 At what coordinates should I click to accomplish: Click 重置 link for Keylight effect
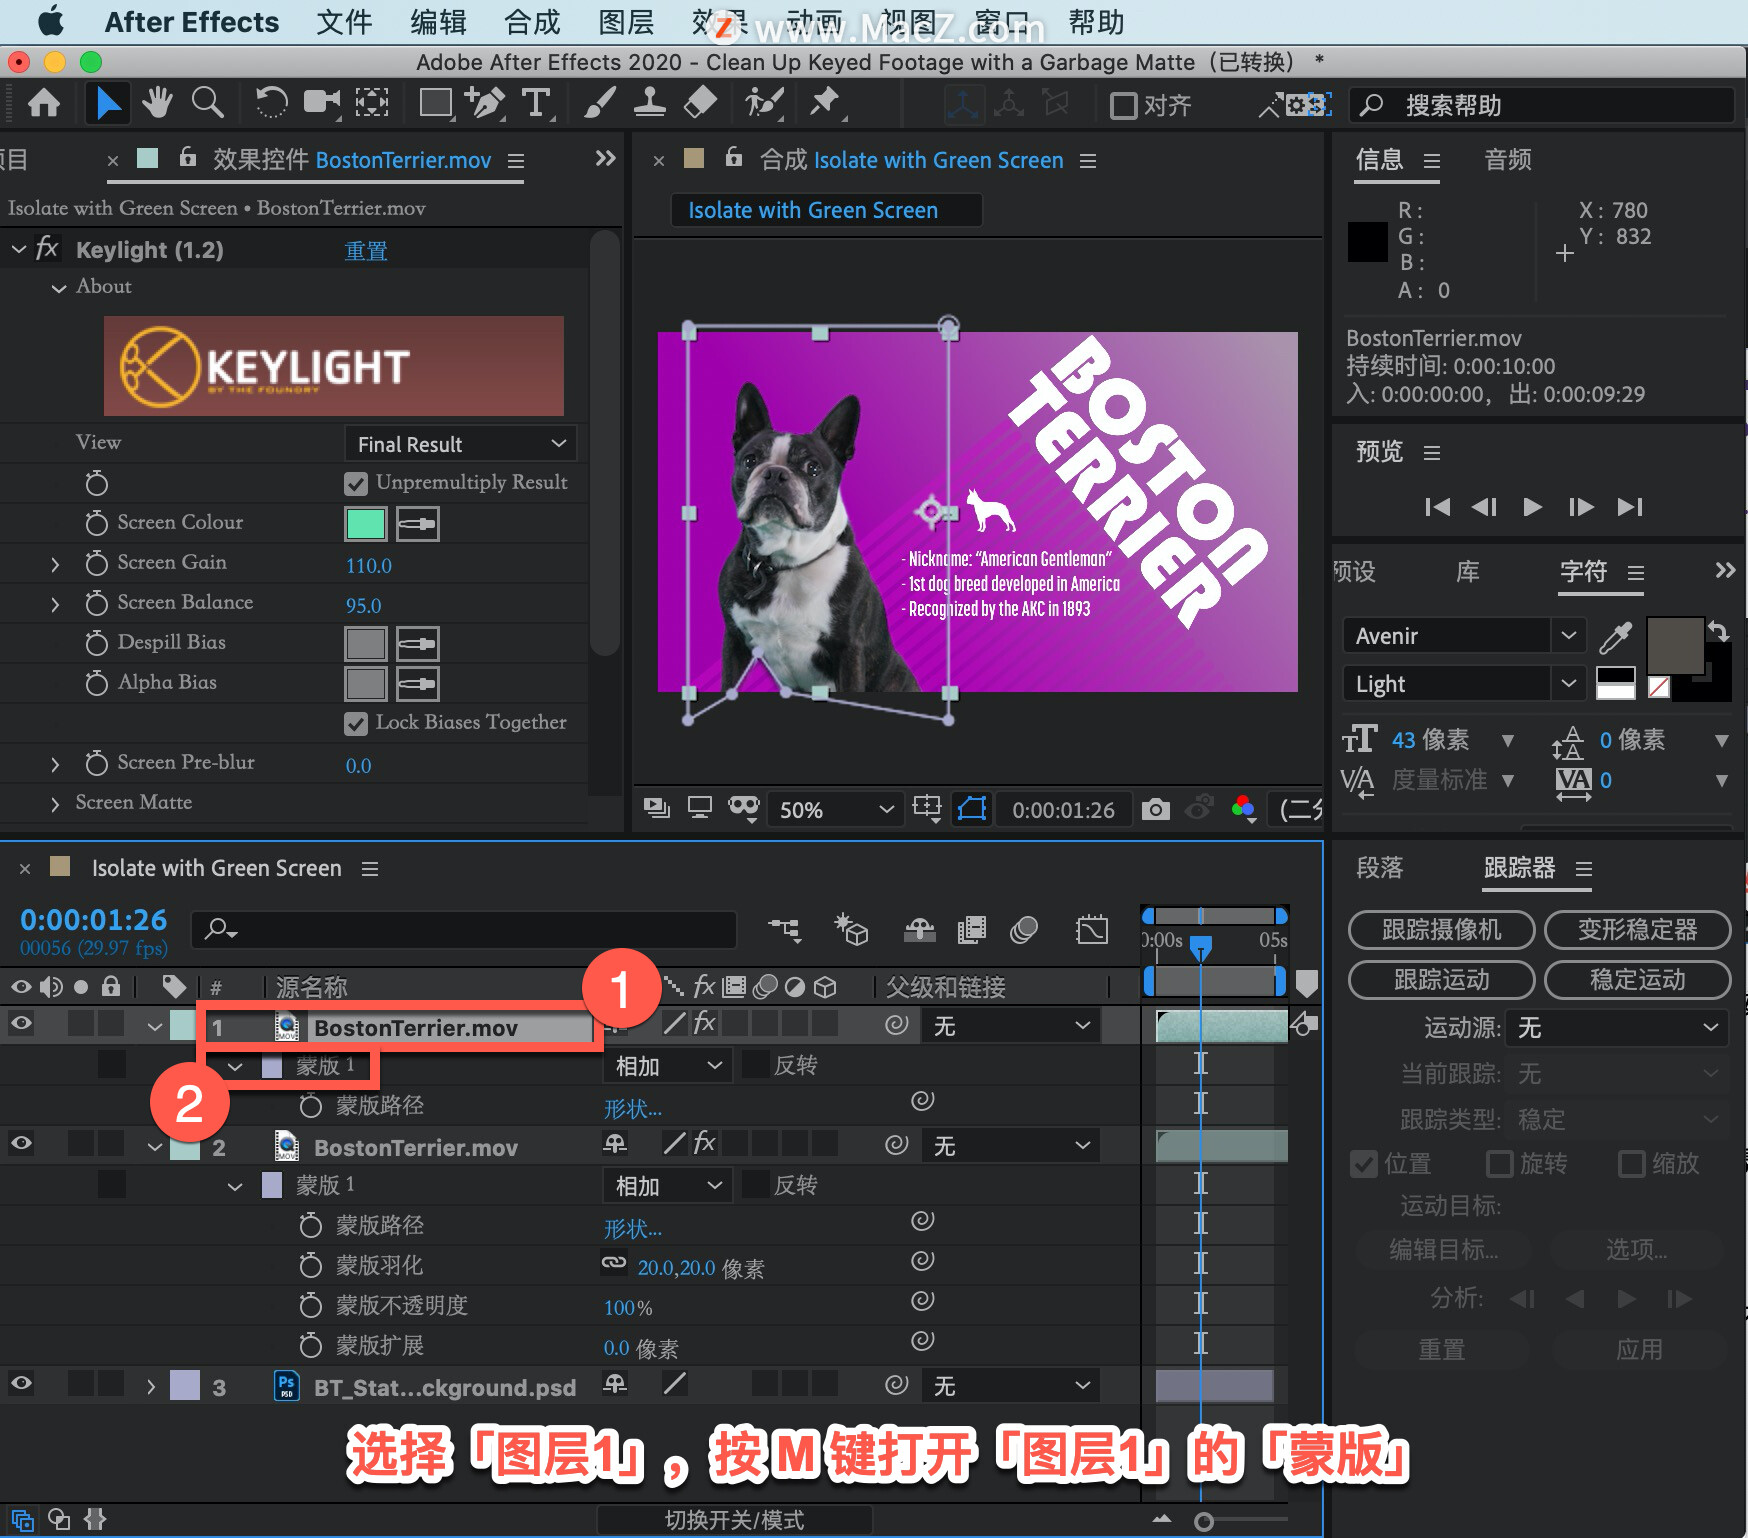[366, 250]
